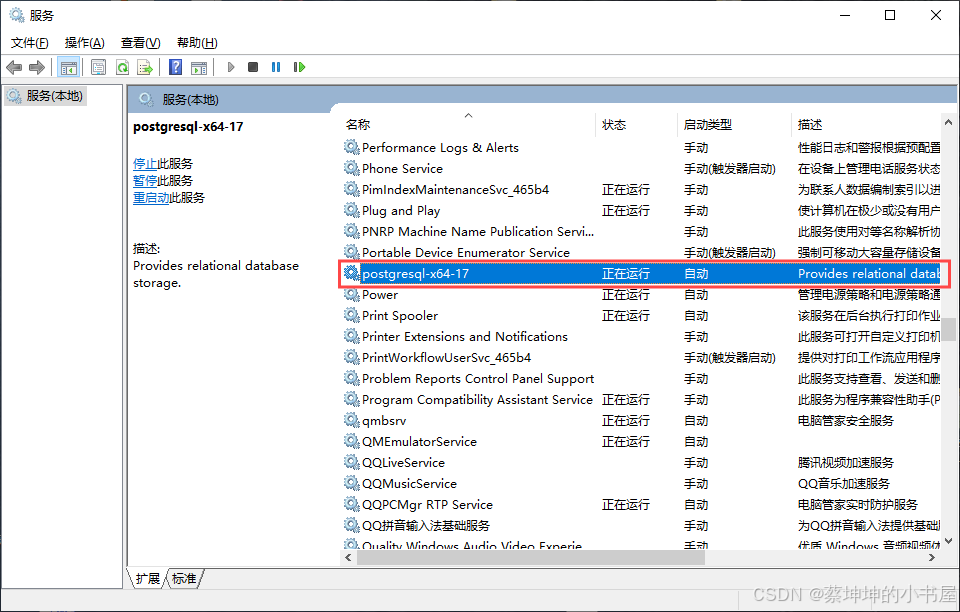Viewport: 960px width, 612px height.
Task: Open the 操作 menu
Action: (84, 42)
